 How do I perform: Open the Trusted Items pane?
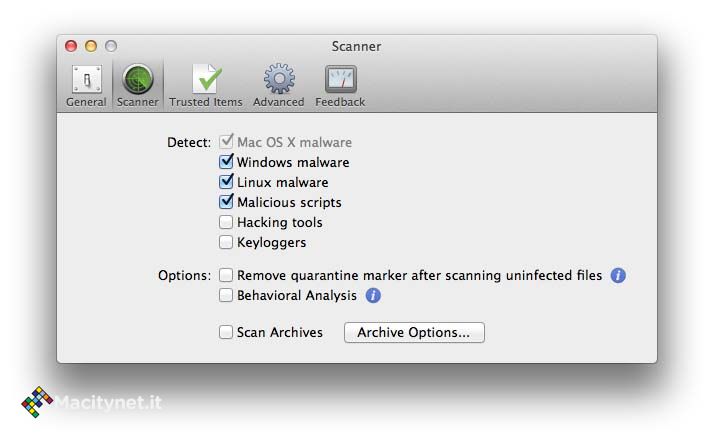click(x=206, y=86)
